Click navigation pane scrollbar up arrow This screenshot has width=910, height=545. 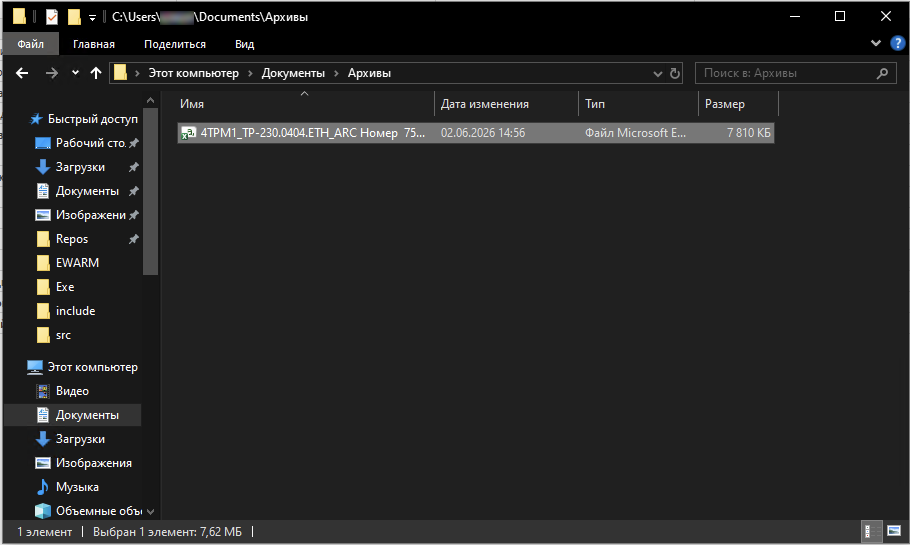pos(151,100)
